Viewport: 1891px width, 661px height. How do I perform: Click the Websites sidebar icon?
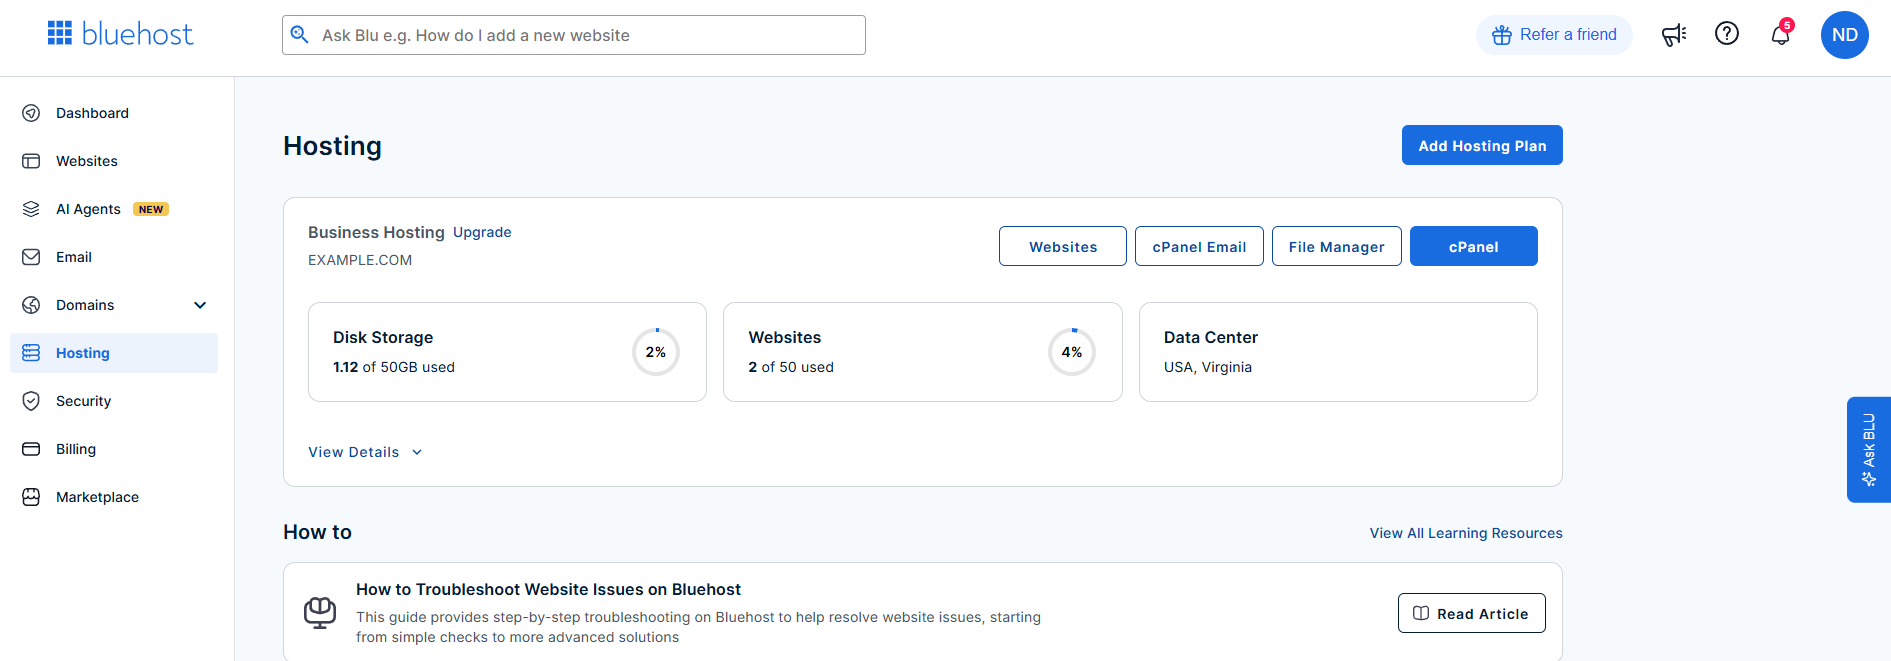coord(31,161)
